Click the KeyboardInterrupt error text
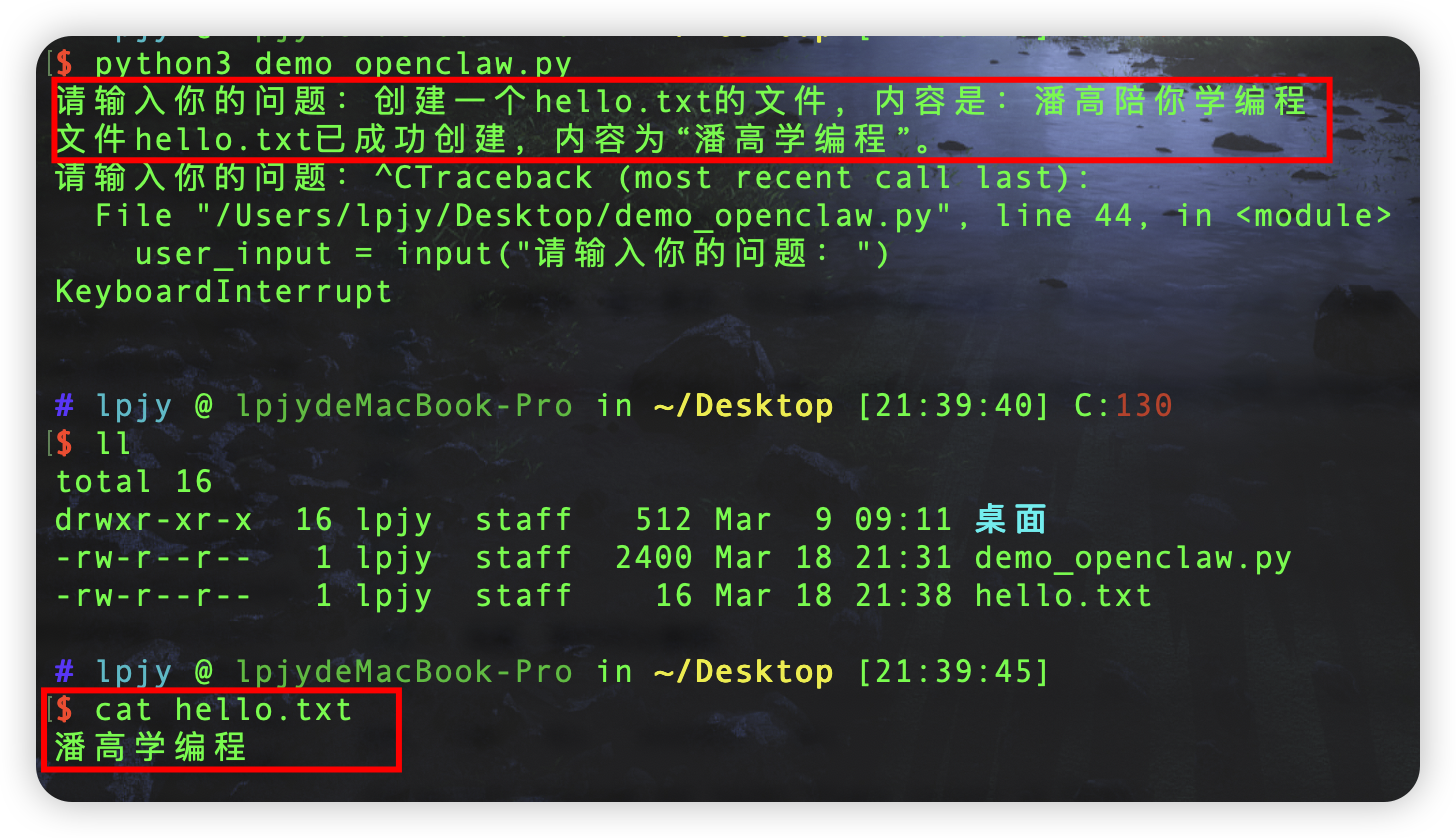Image resolution: width=1456 pixels, height=838 pixels. [x=223, y=292]
